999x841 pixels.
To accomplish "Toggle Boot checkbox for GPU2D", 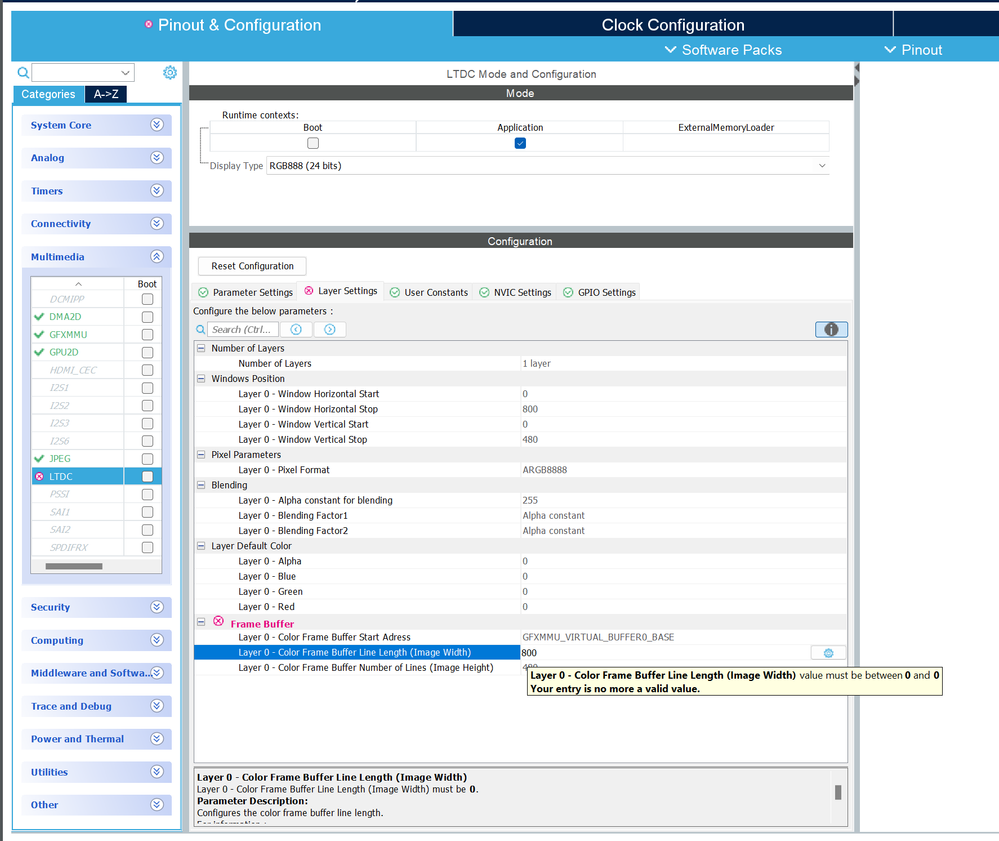I will (x=147, y=352).
